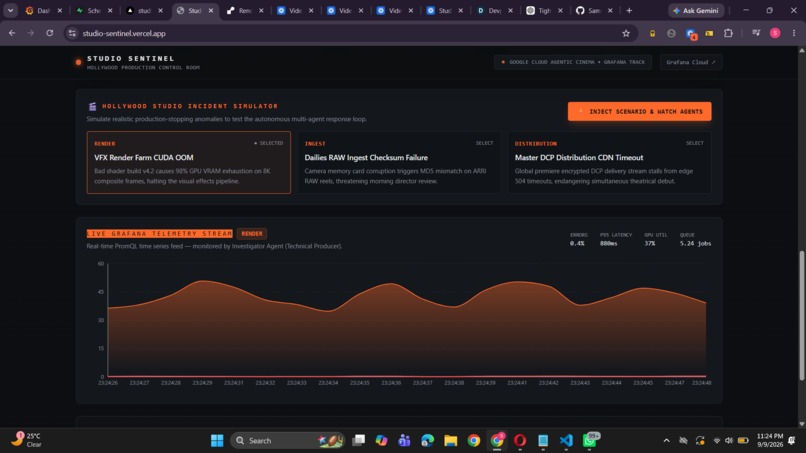806x453 pixels.
Task: Open the Chrome three-dot menu
Action: point(794,33)
